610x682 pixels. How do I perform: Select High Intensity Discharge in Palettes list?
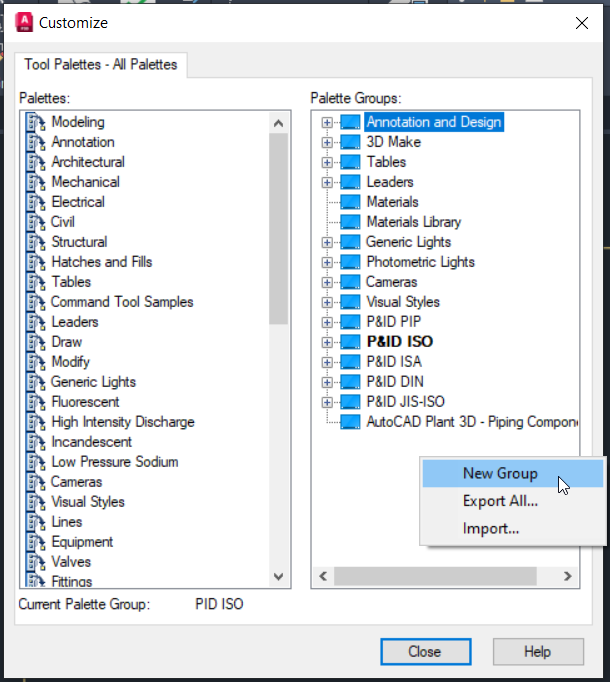[123, 422]
